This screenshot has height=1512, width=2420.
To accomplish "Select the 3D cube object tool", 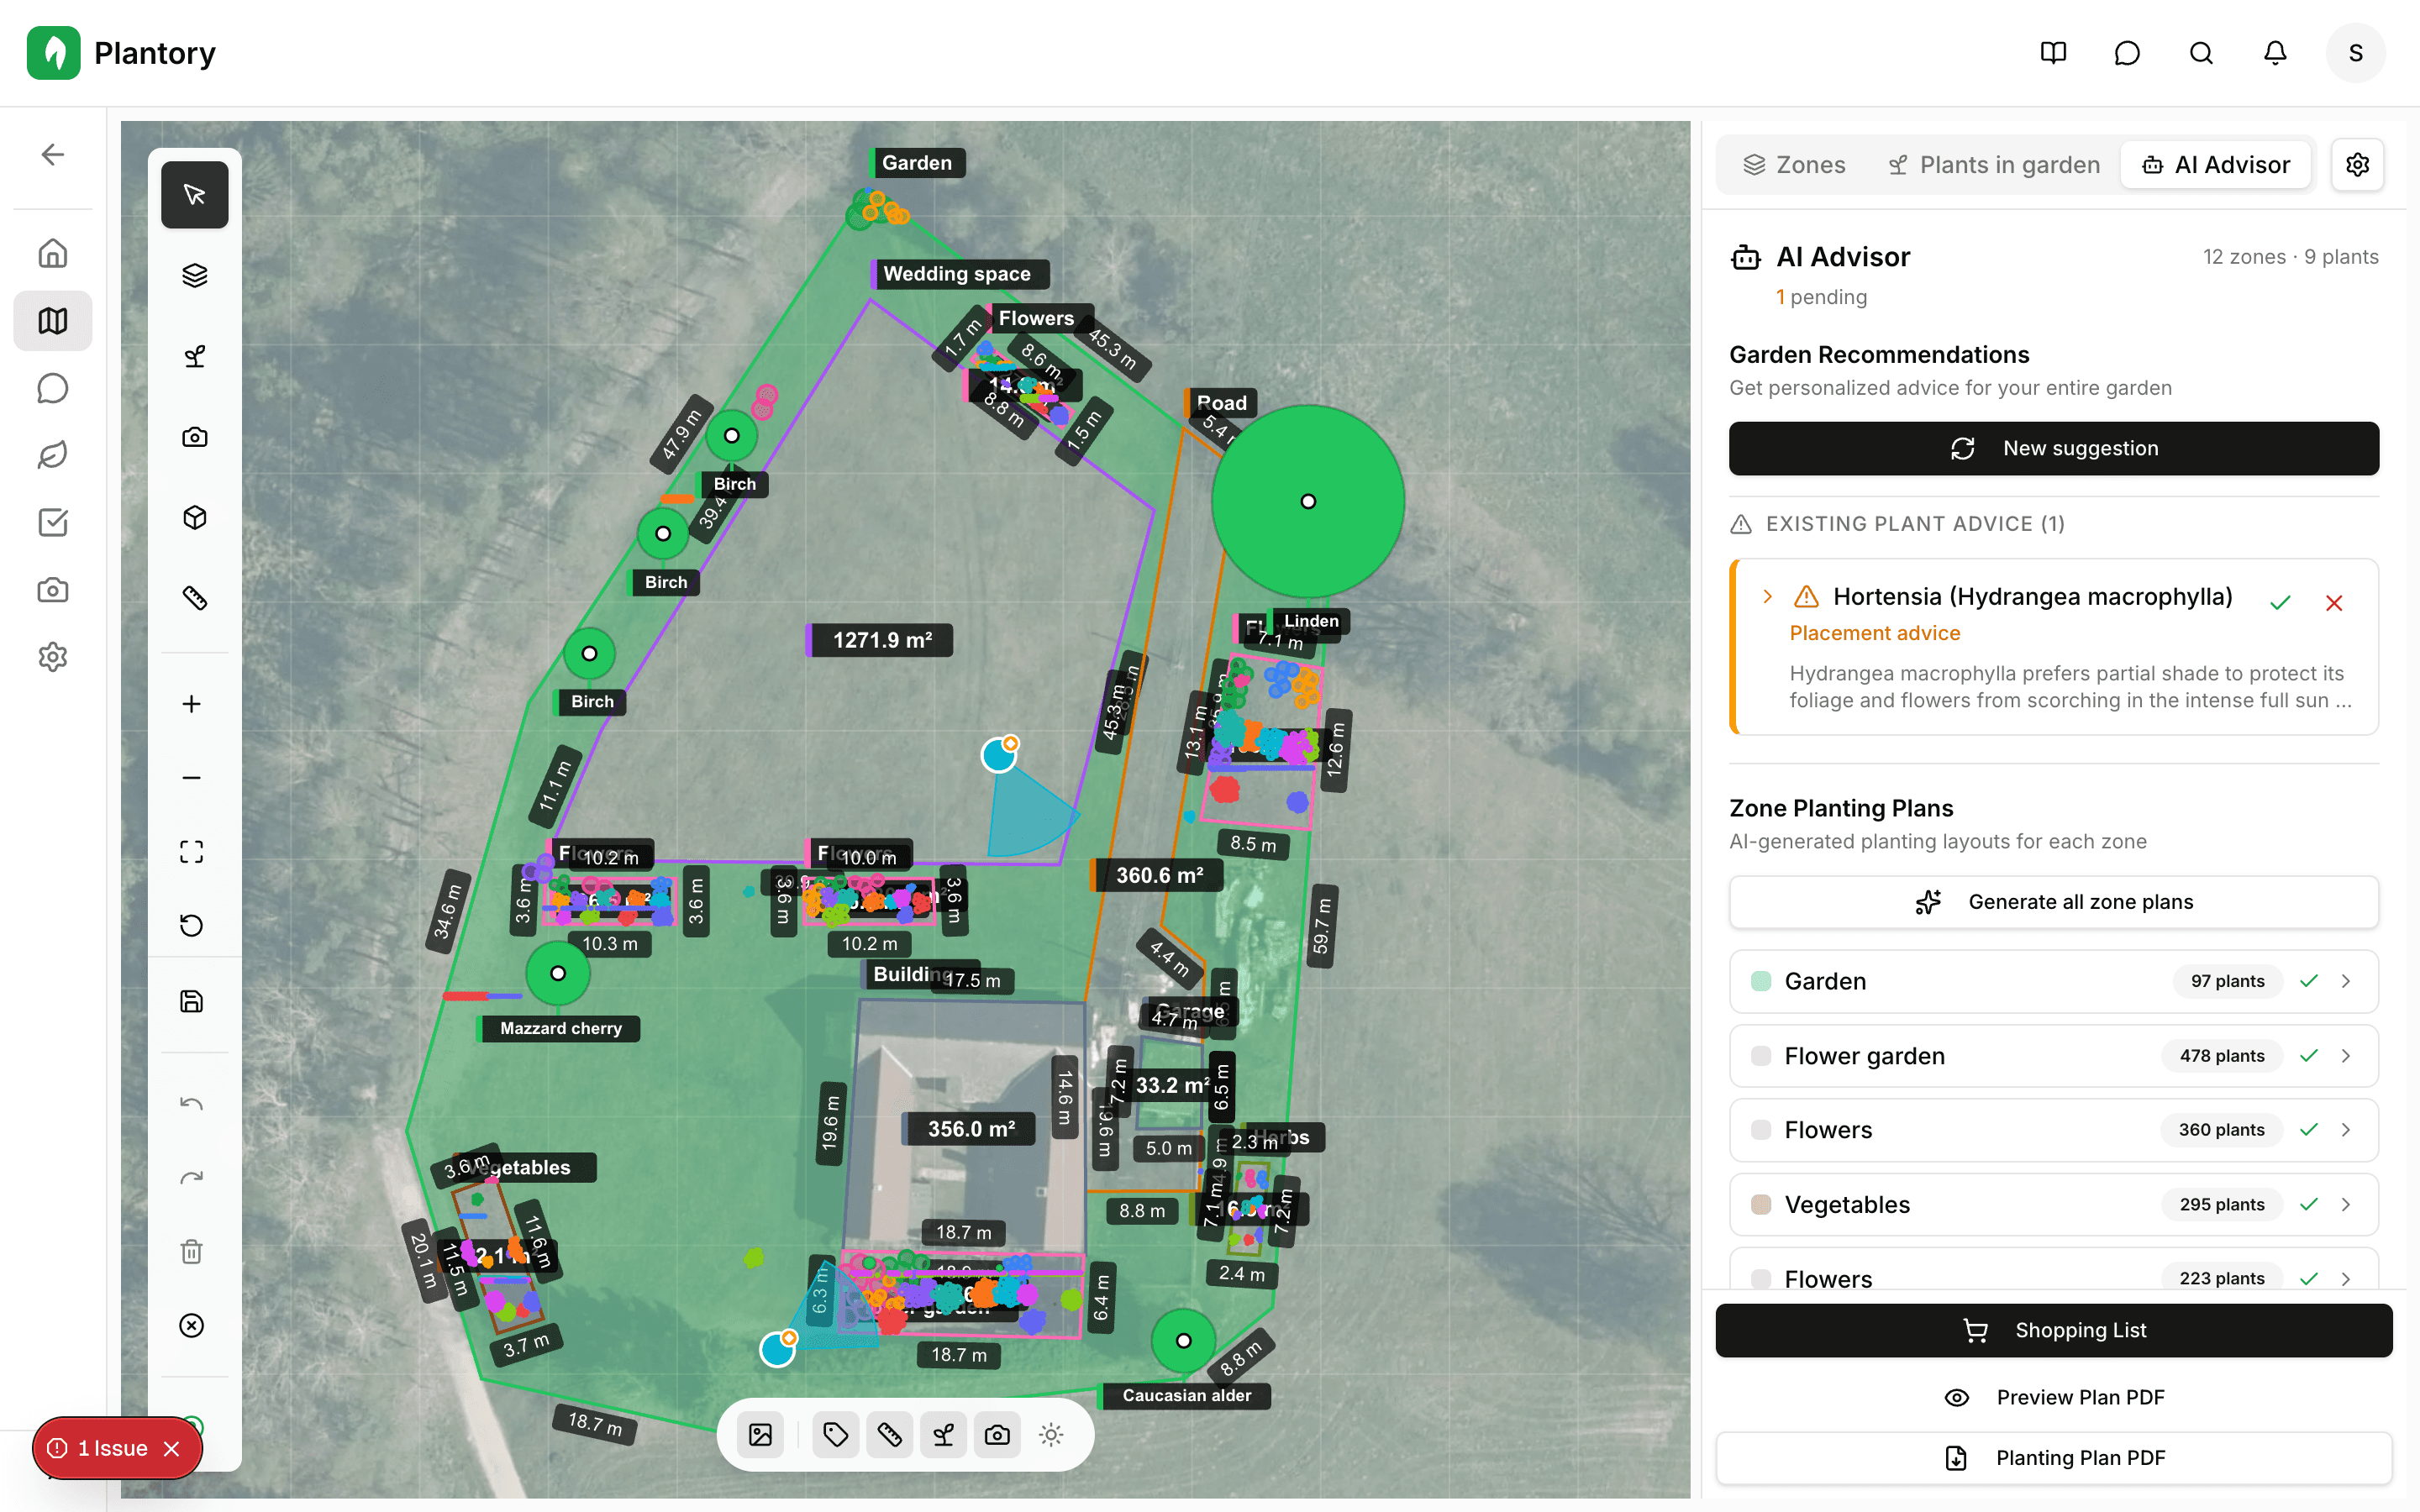I will tap(194, 517).
